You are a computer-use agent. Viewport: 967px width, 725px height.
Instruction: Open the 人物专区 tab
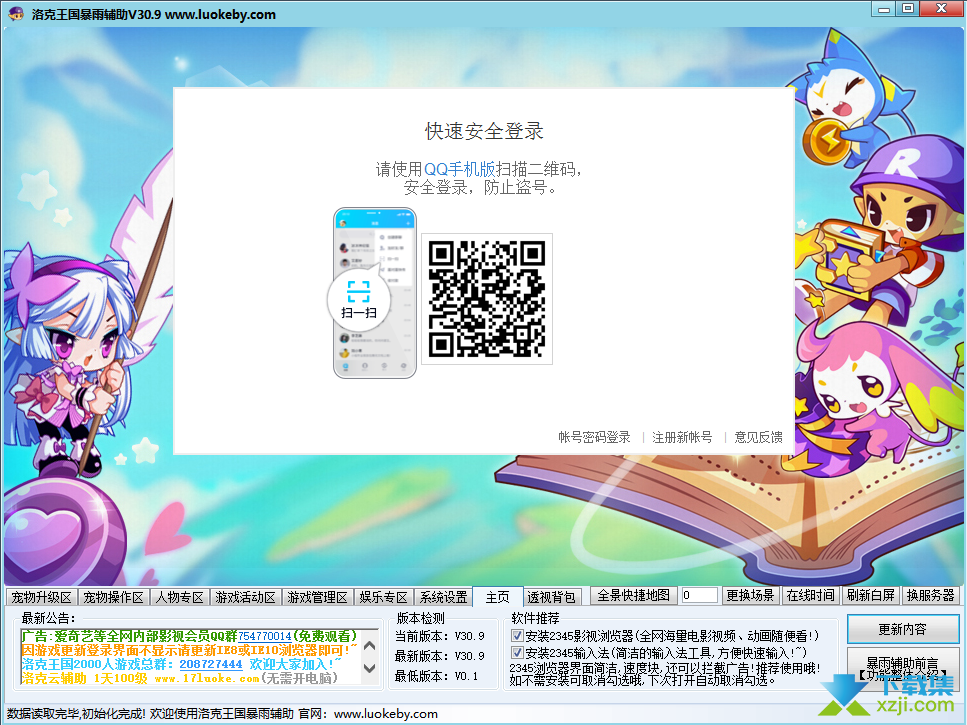pyautogui.click(x=179, y=597)
